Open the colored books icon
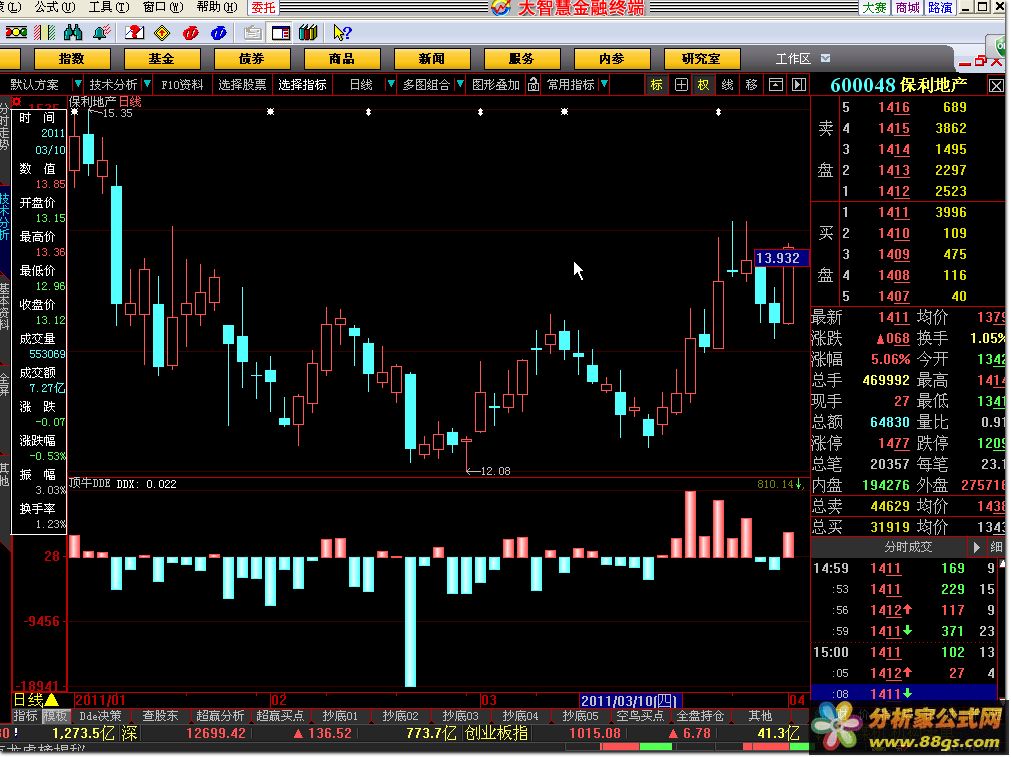Image resolution: width=1011 pixels, height=757 pixels. tap(309, 32)
